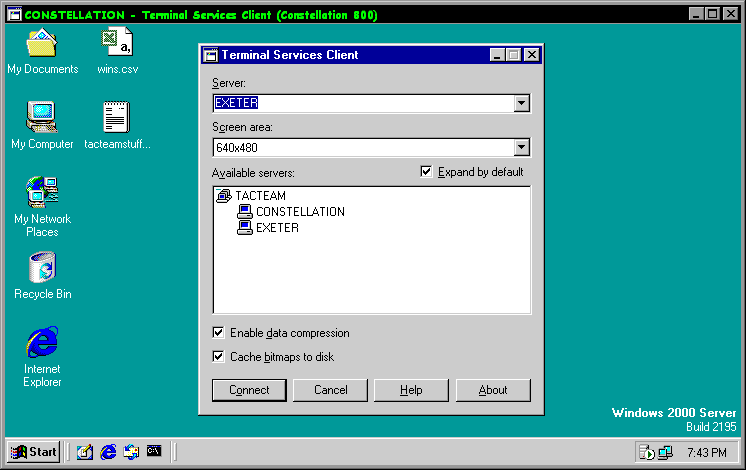The height and width of the screenshot is (470, 746).
Task: Click the CONSTELLATION computer icon in list
Action: 245,212
